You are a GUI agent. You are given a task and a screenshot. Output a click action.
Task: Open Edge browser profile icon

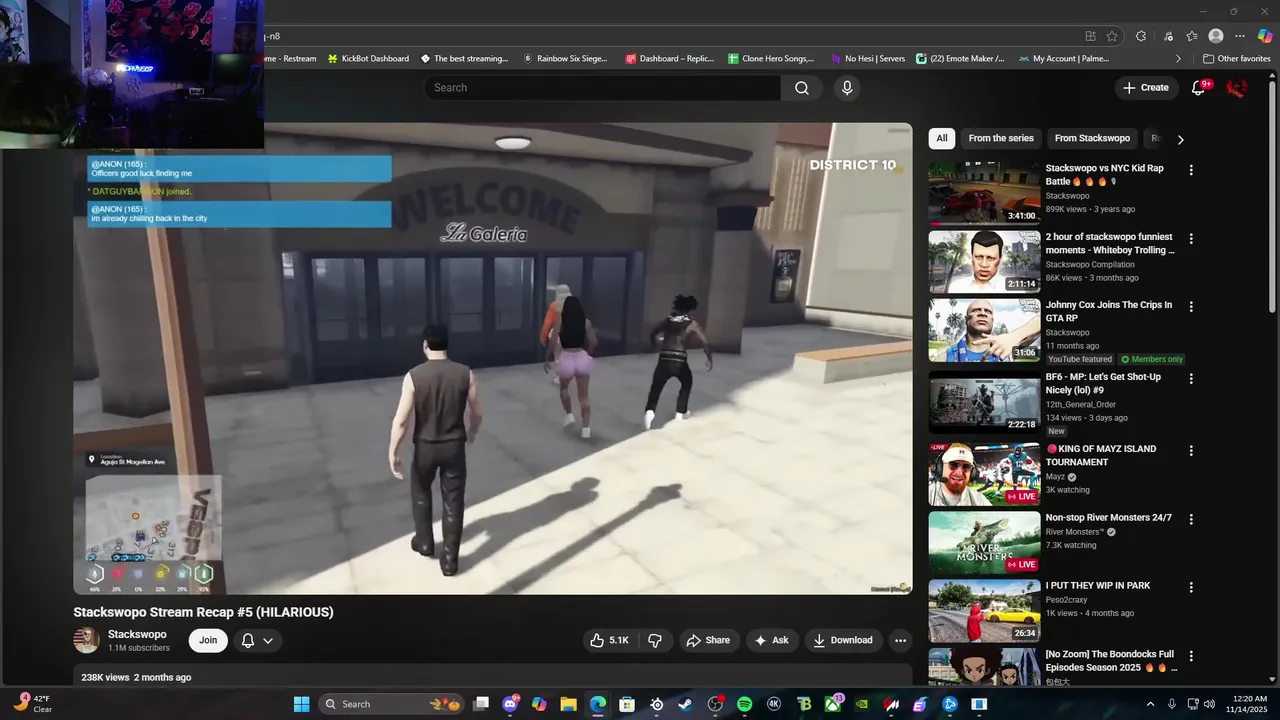[1216, 36]
